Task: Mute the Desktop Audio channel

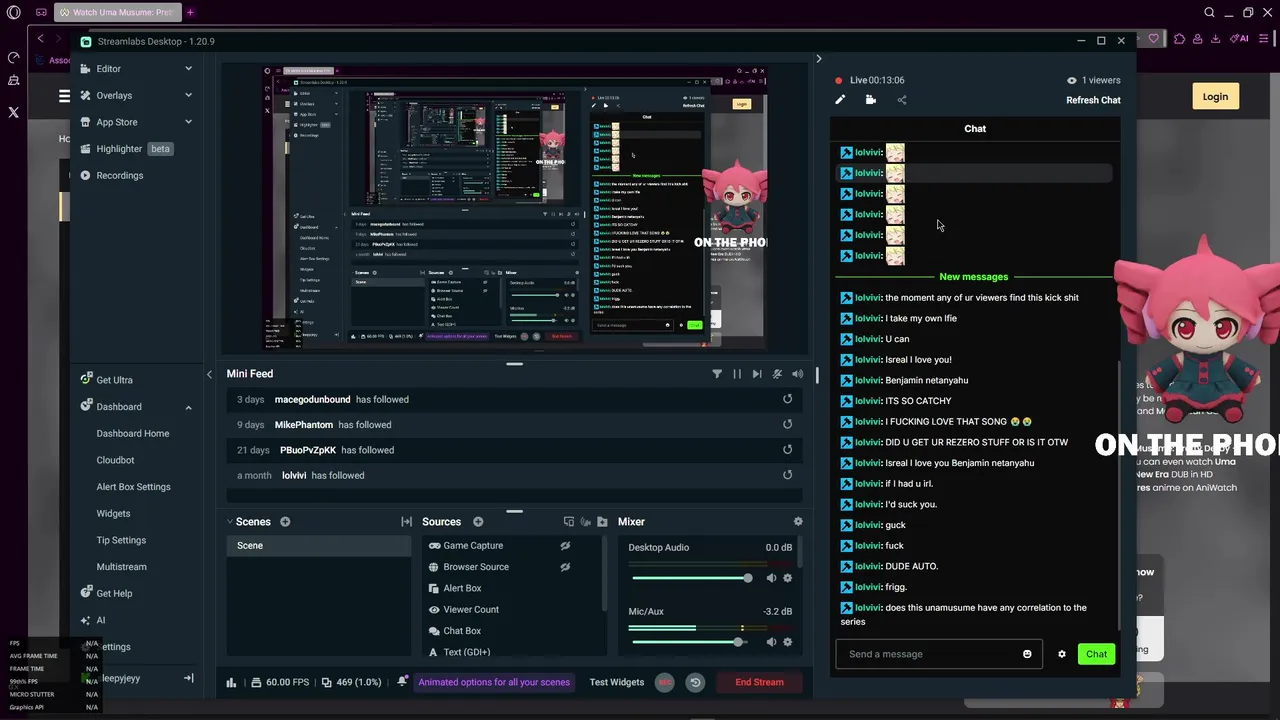Action: 771,578
